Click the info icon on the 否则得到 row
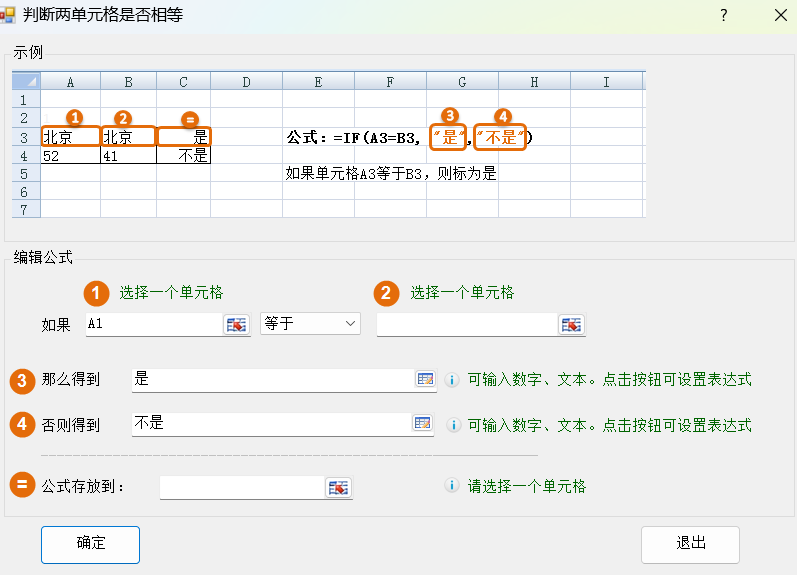The image size is (797, 575). pos(451,425)
